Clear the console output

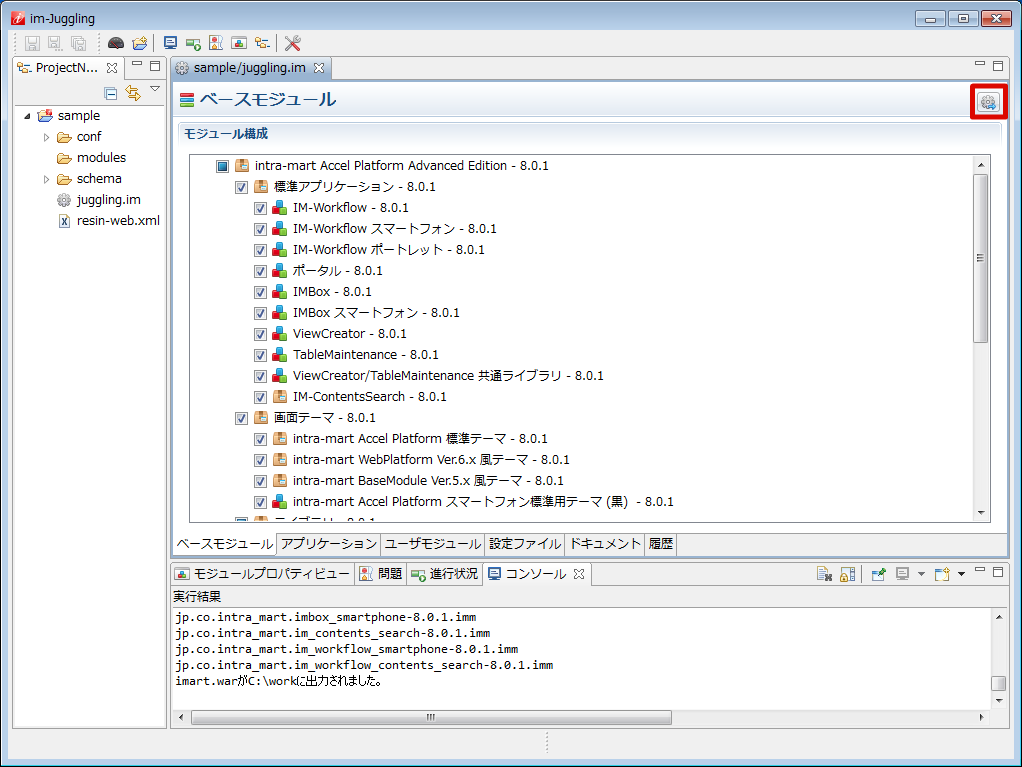[824, 574]
